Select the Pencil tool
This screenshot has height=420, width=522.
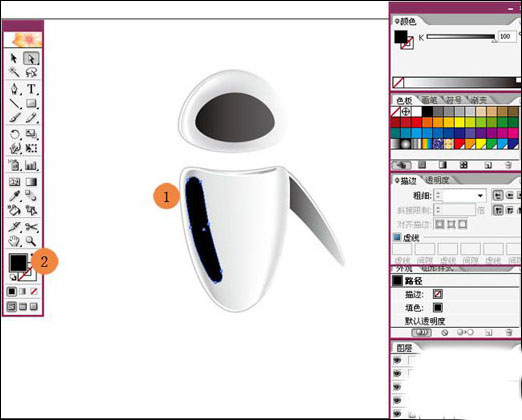coord(31,118)
